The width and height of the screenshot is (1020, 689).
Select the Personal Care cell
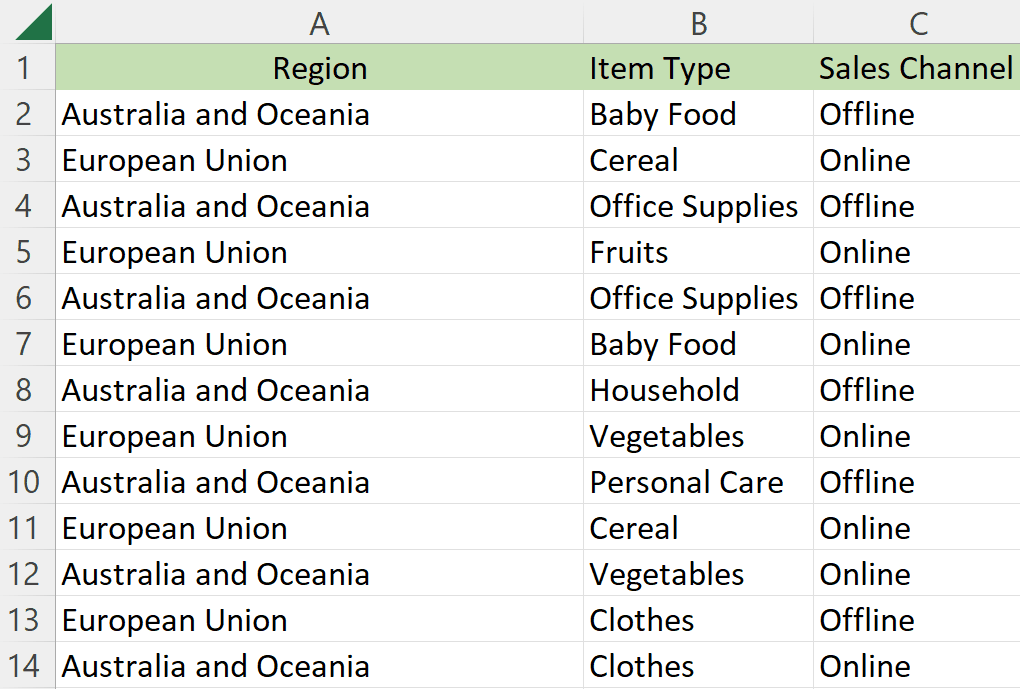[699, 481]
